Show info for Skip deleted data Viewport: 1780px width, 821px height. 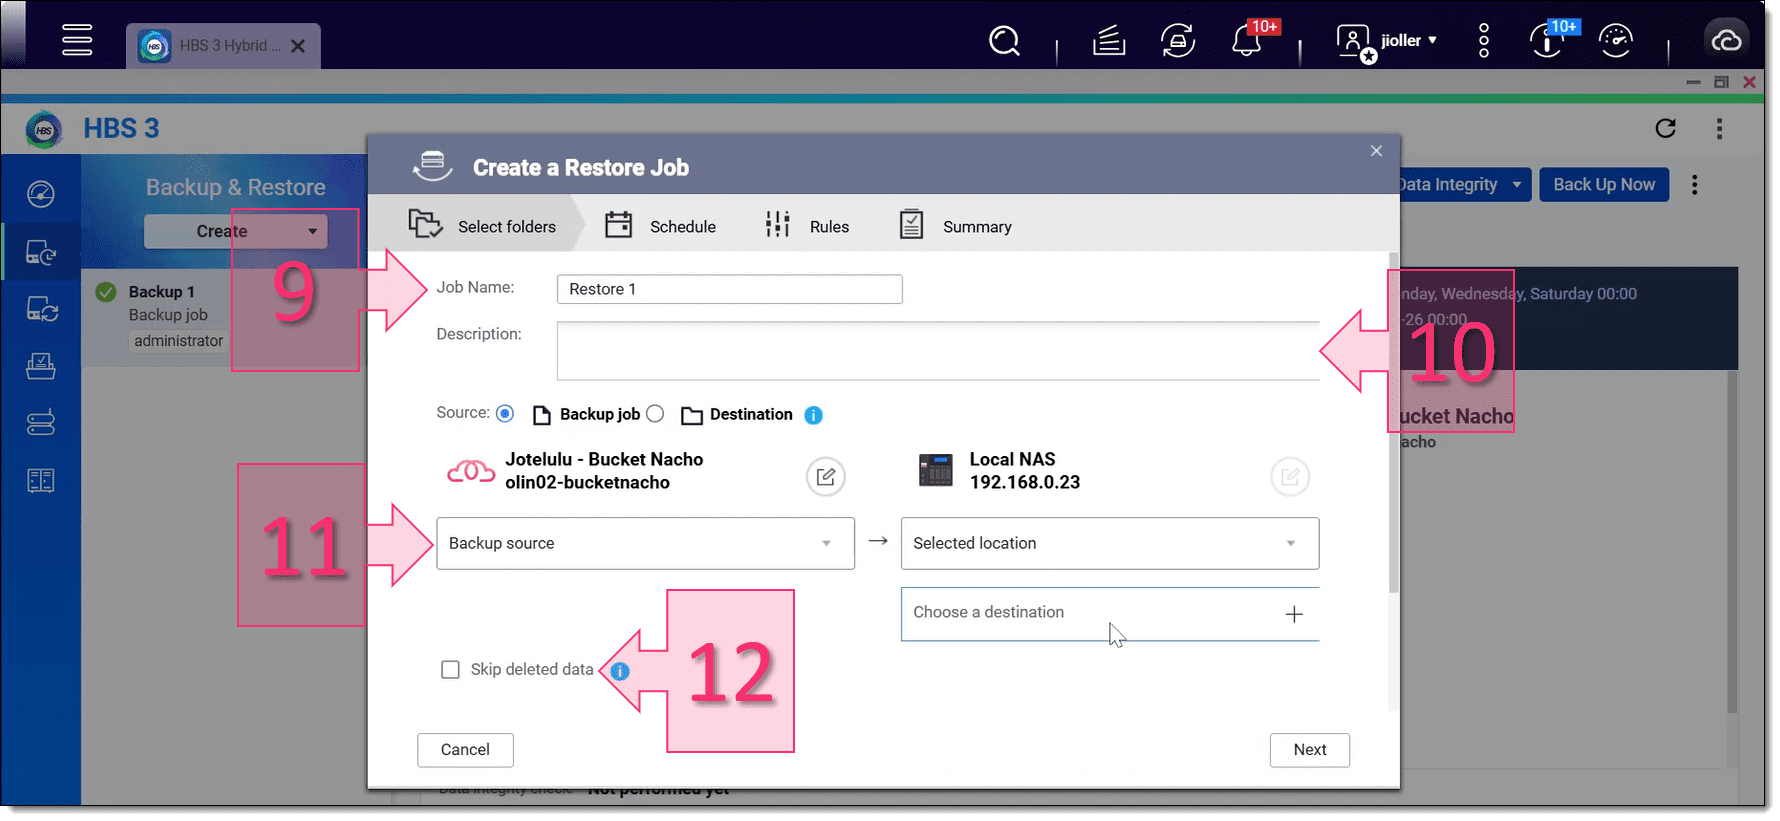620,671
